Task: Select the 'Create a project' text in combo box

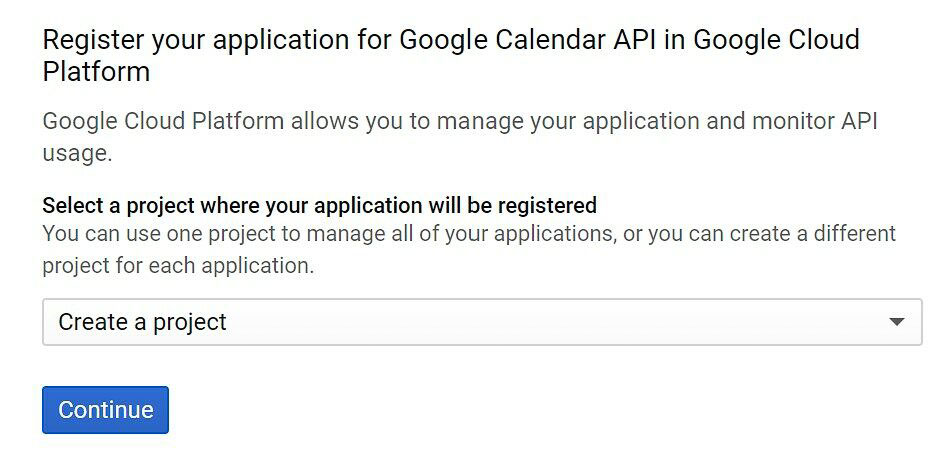Action: 142,322
